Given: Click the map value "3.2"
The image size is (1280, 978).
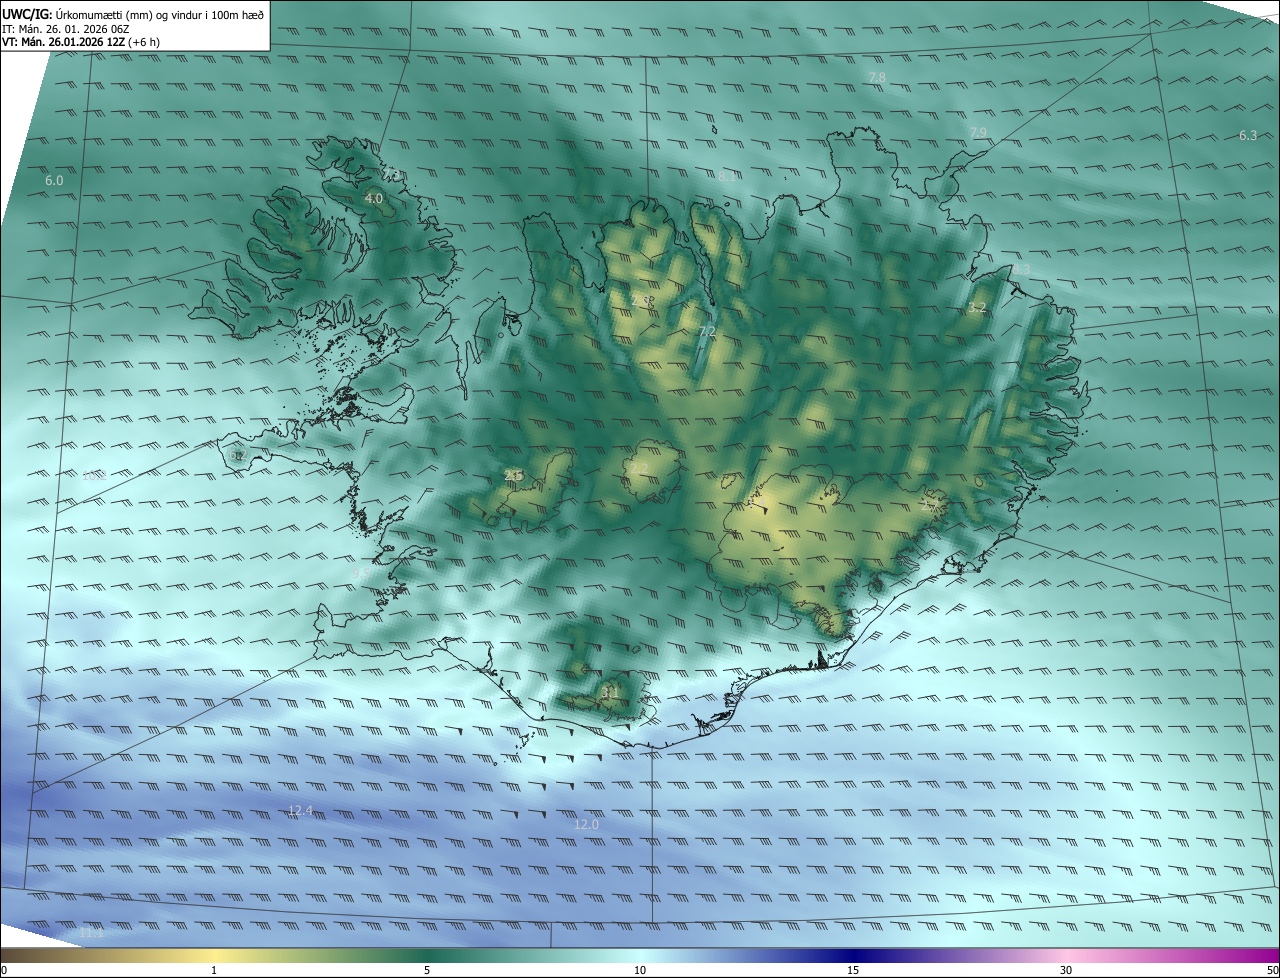Looking at the screenshot, I should click(978, 308).
